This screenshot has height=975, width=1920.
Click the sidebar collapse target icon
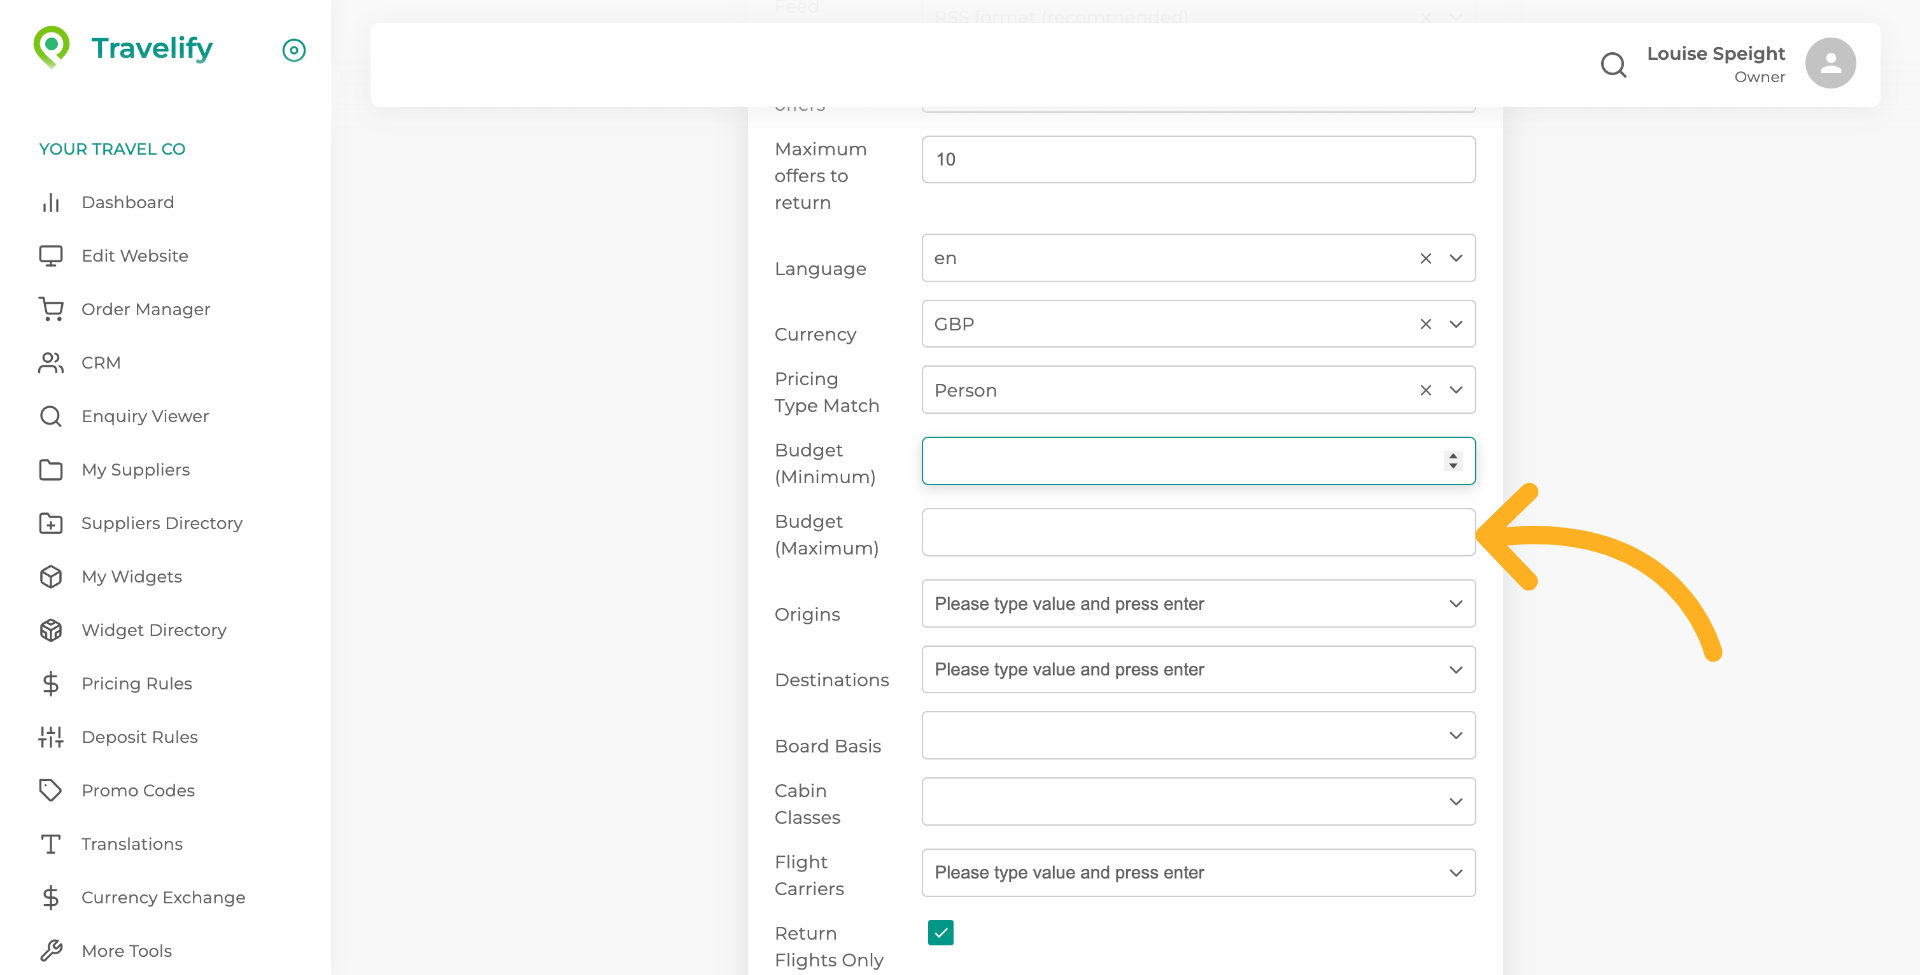pyautogui.click(x=294, y=50)
